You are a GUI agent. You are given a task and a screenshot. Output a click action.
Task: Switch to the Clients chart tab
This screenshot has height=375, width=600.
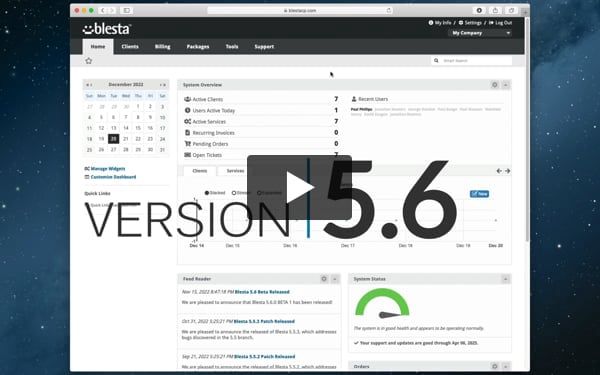tap(200, 171)
